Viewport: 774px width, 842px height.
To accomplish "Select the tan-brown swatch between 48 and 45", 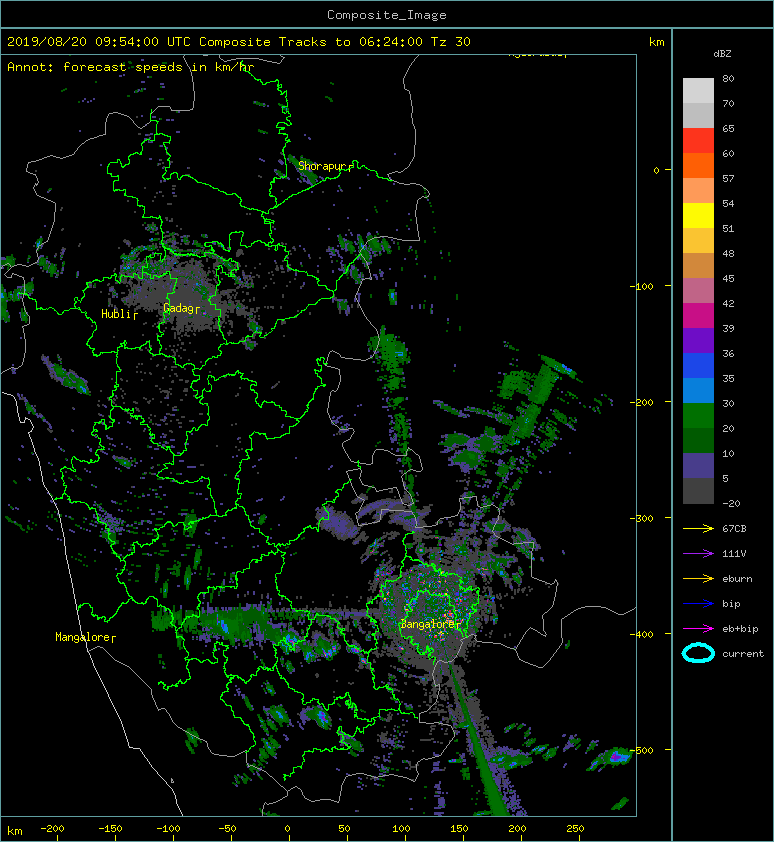I will click(x=698, y=266).
